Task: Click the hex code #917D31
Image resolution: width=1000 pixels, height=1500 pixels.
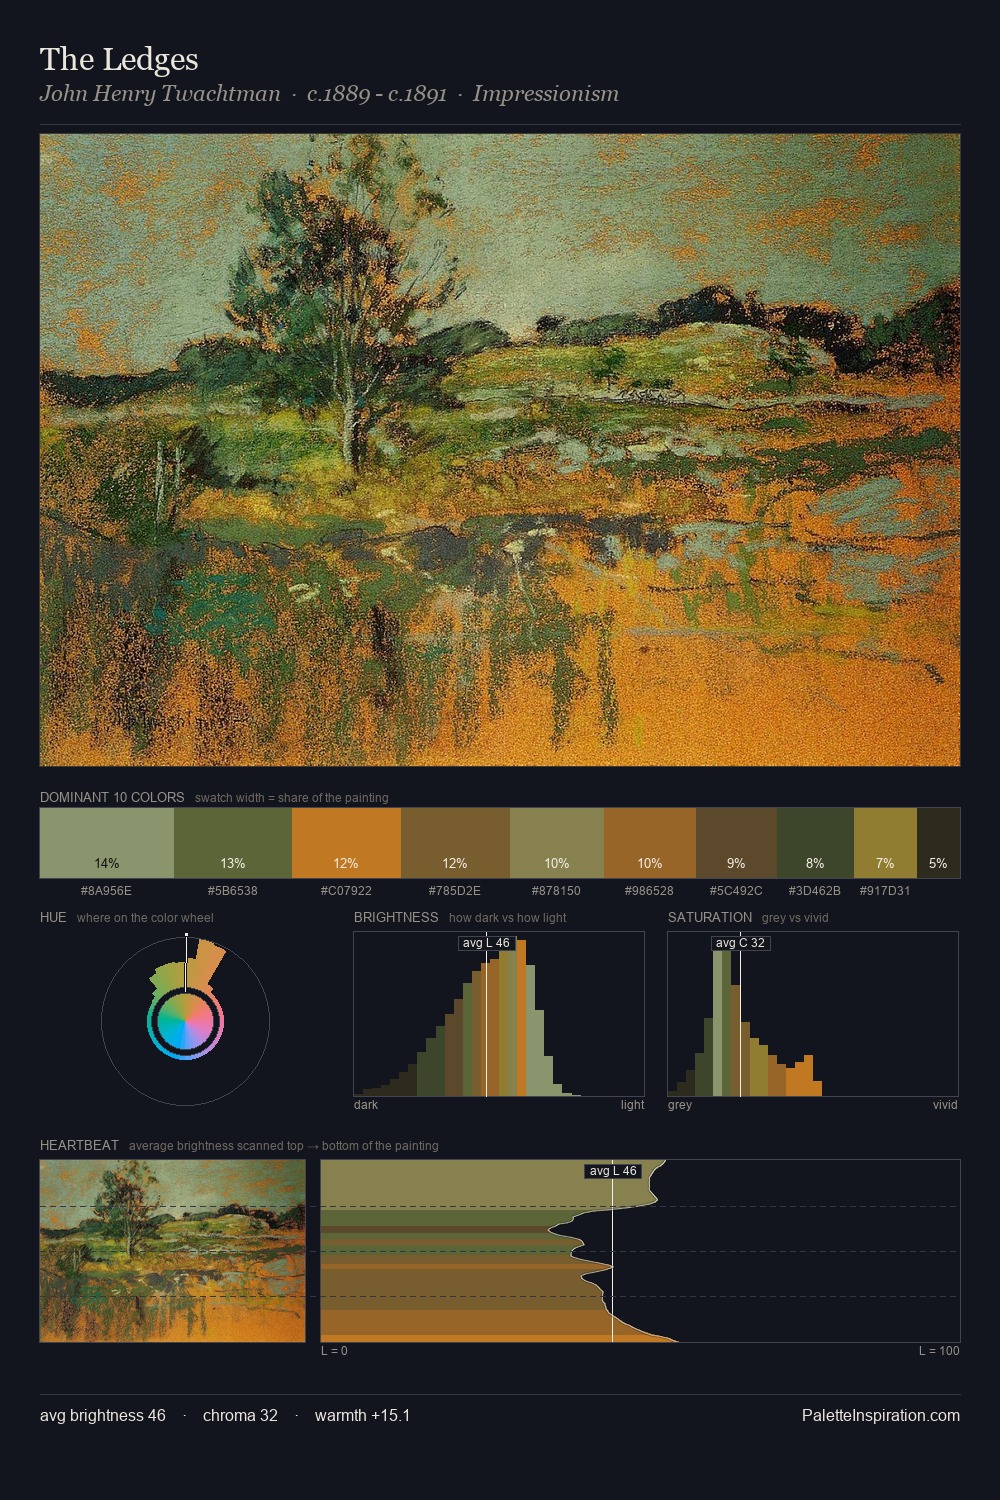Action: coord(885,891)
